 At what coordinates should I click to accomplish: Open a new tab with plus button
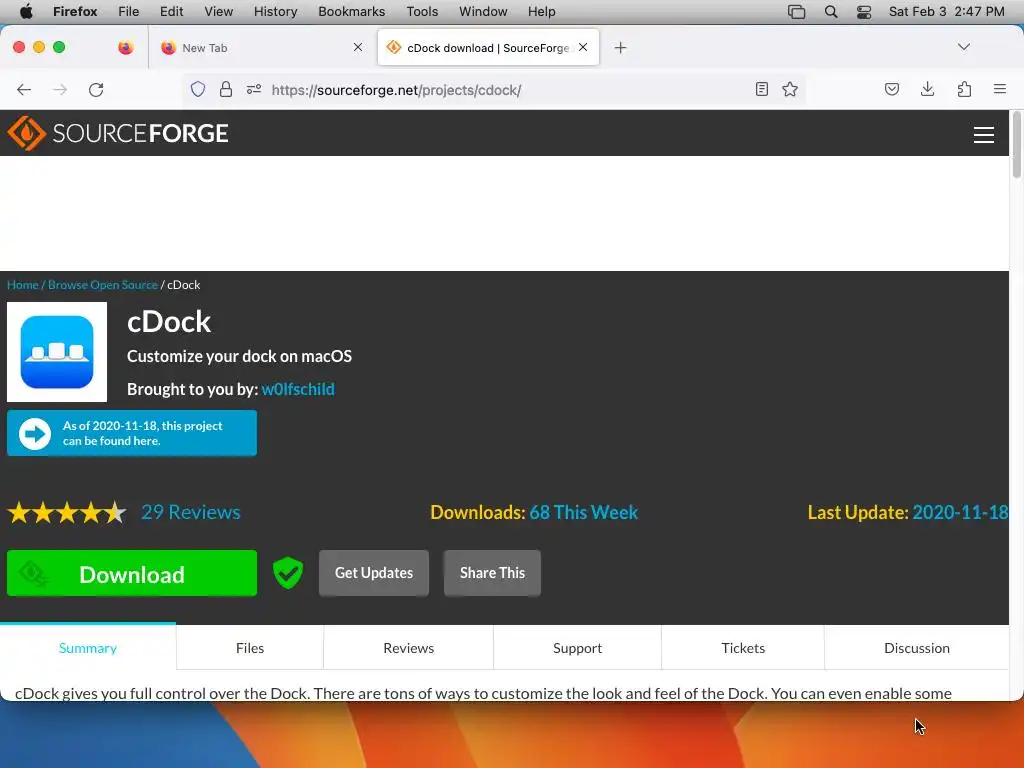coord(620,48)
